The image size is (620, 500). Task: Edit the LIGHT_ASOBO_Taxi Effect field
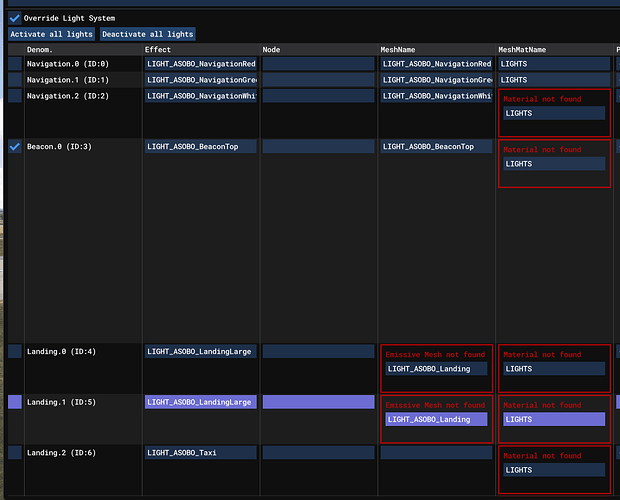click(201, 453)
